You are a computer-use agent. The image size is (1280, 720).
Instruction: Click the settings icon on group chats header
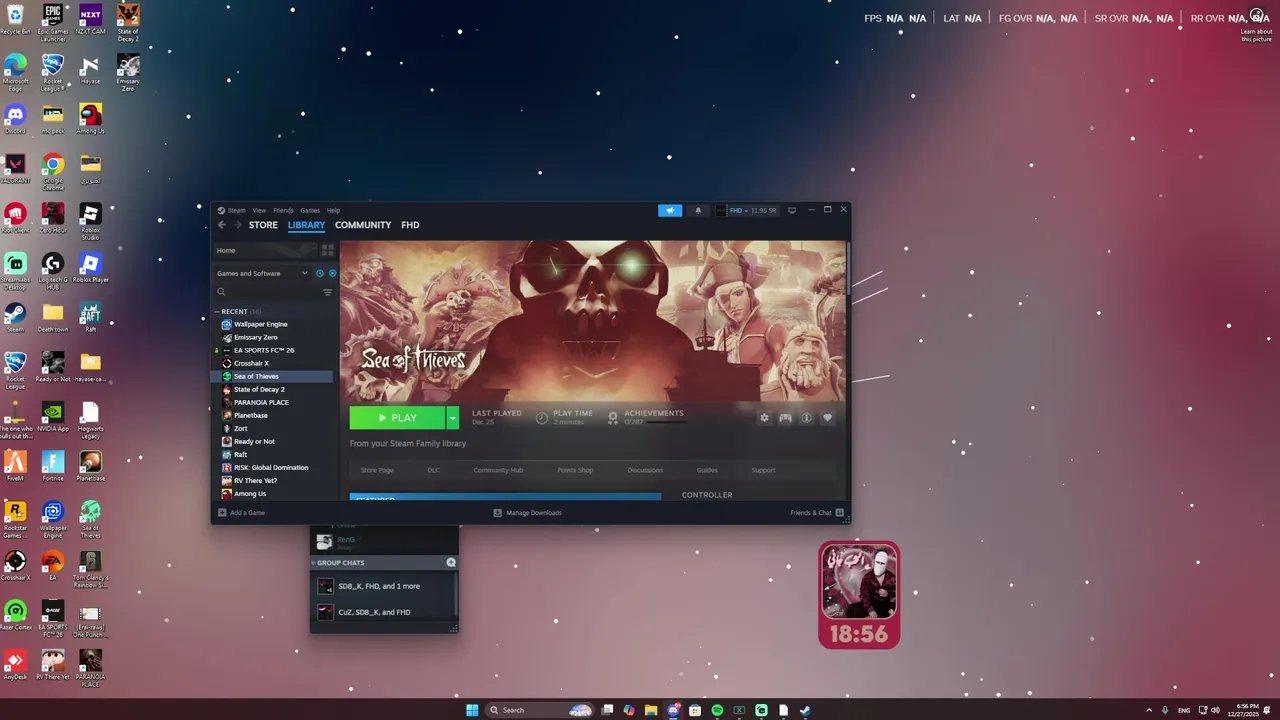point(451,562)
